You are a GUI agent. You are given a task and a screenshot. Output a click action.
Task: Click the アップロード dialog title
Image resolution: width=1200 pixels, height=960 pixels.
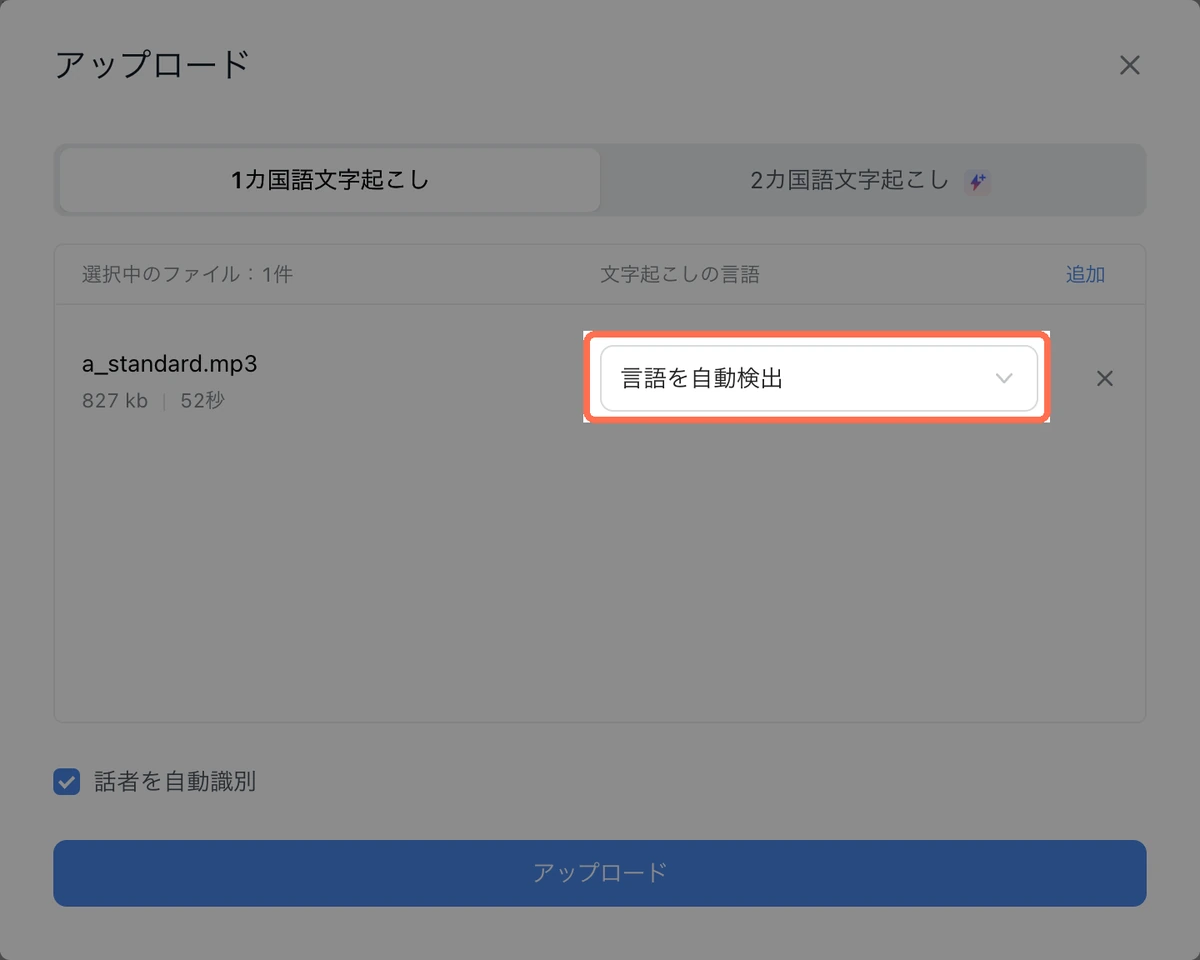coord(152,65)
